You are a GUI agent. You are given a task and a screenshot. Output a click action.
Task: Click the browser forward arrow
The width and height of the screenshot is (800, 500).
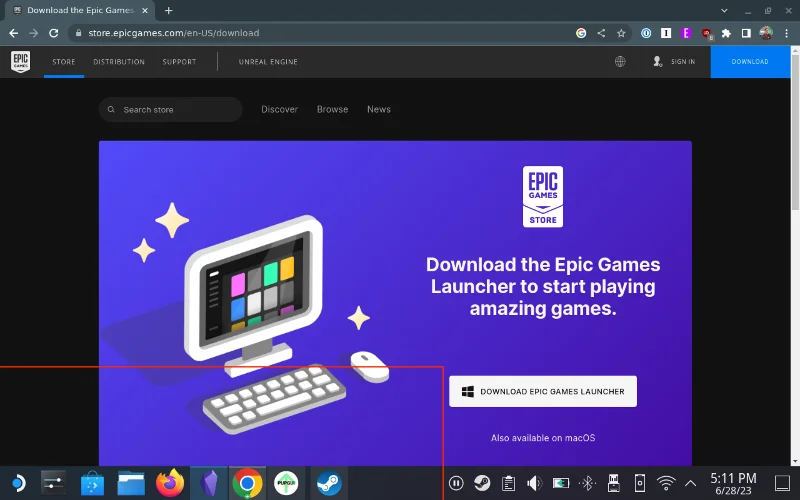coord(34,33)
